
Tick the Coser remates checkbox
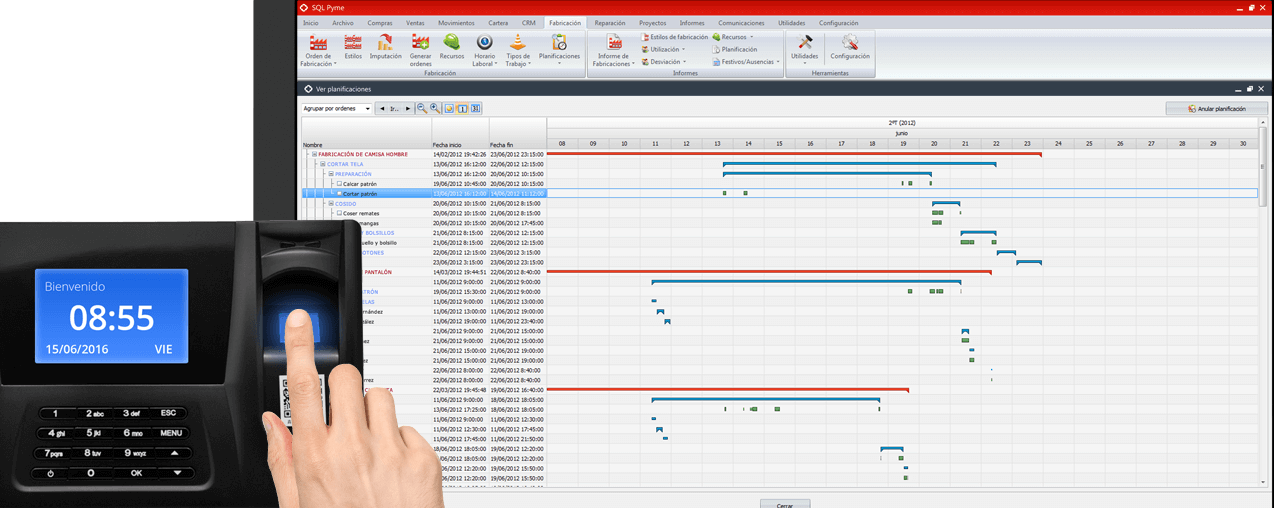click(x=339, y=213)
